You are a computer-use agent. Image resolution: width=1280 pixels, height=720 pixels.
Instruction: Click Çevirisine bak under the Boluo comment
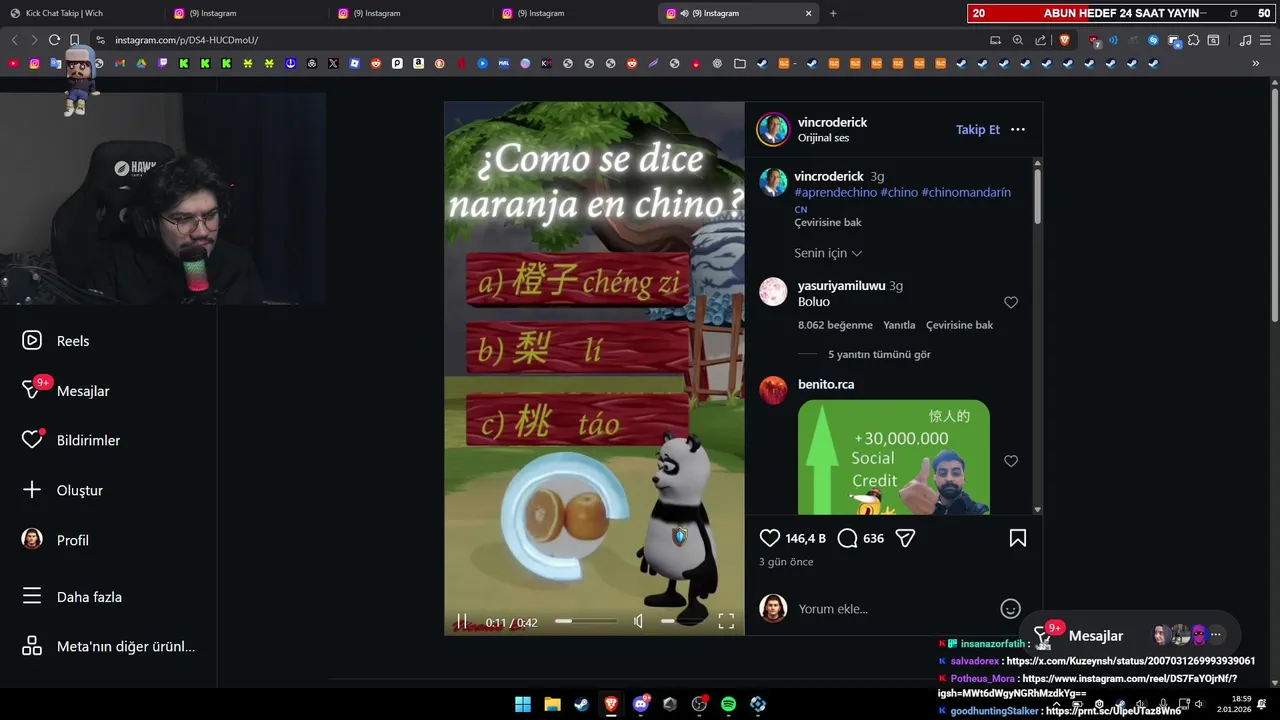(959, 325)
